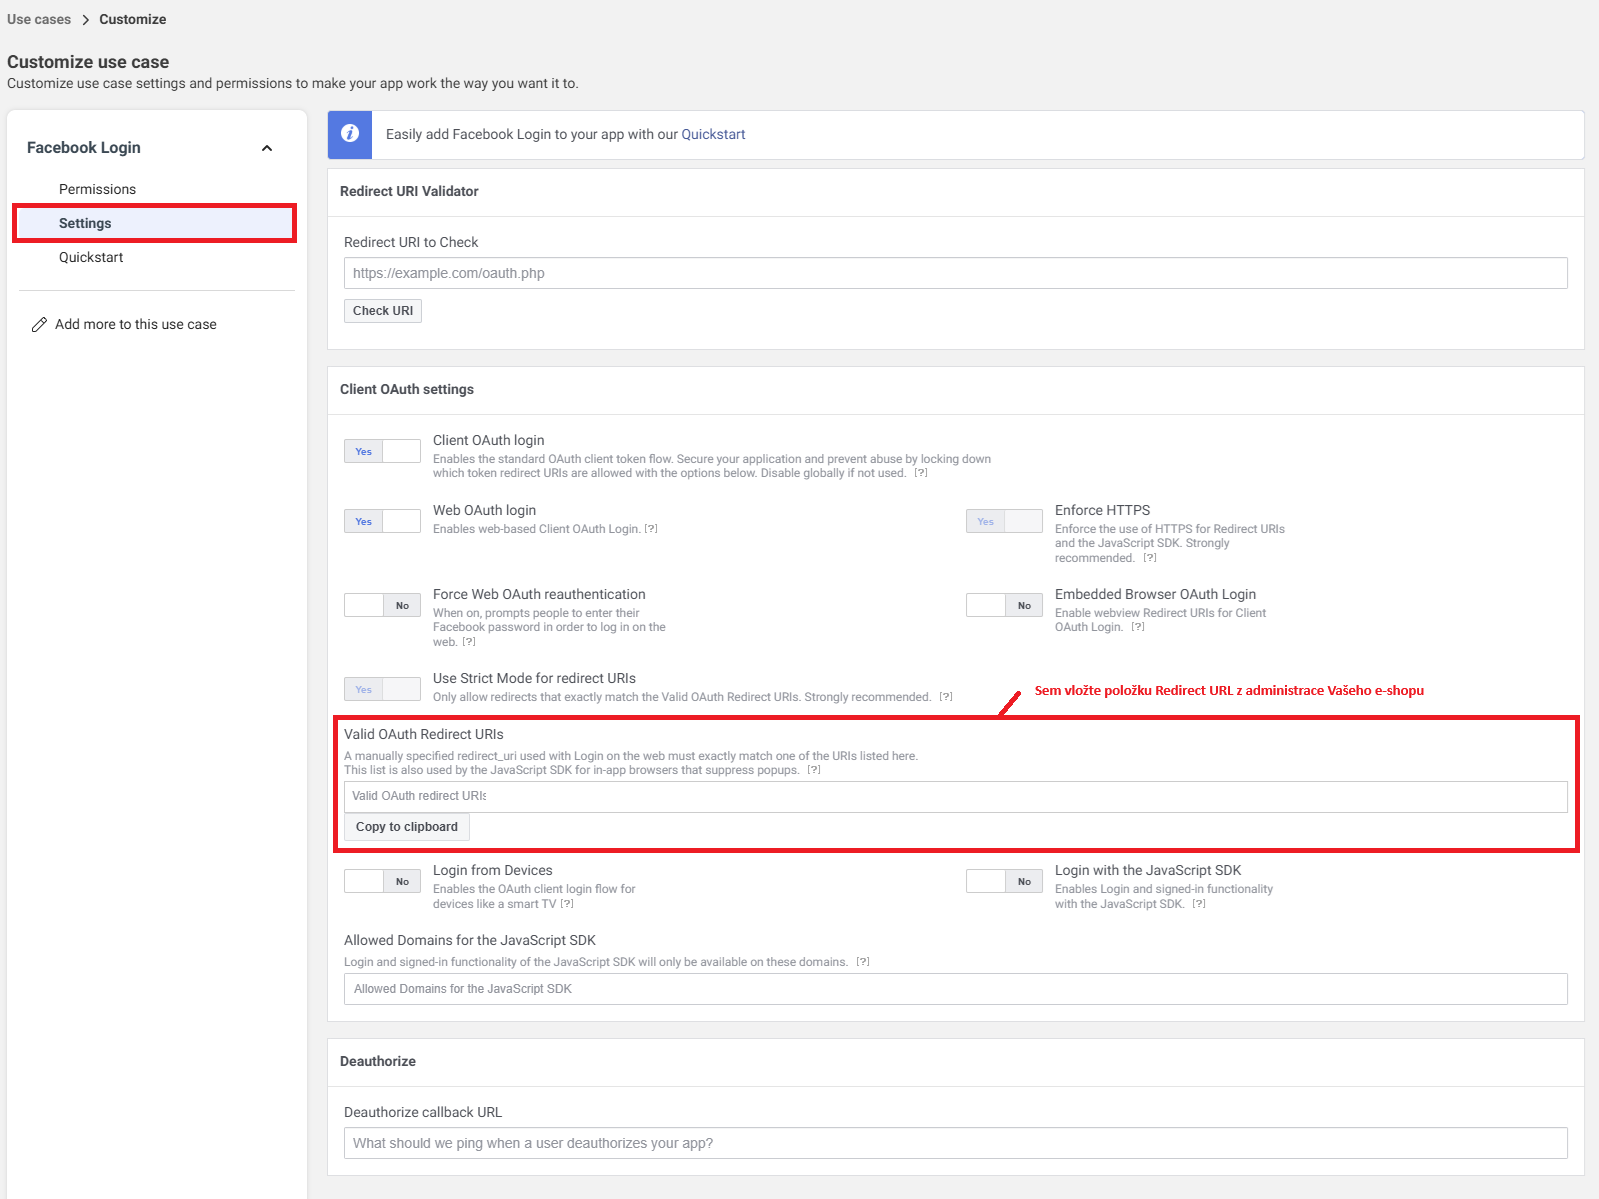Image resolution: width=1599 pixels, height=1199 pixels.
Task: Enable Force Web OAuth reauthentication
Action: point(382,605)
